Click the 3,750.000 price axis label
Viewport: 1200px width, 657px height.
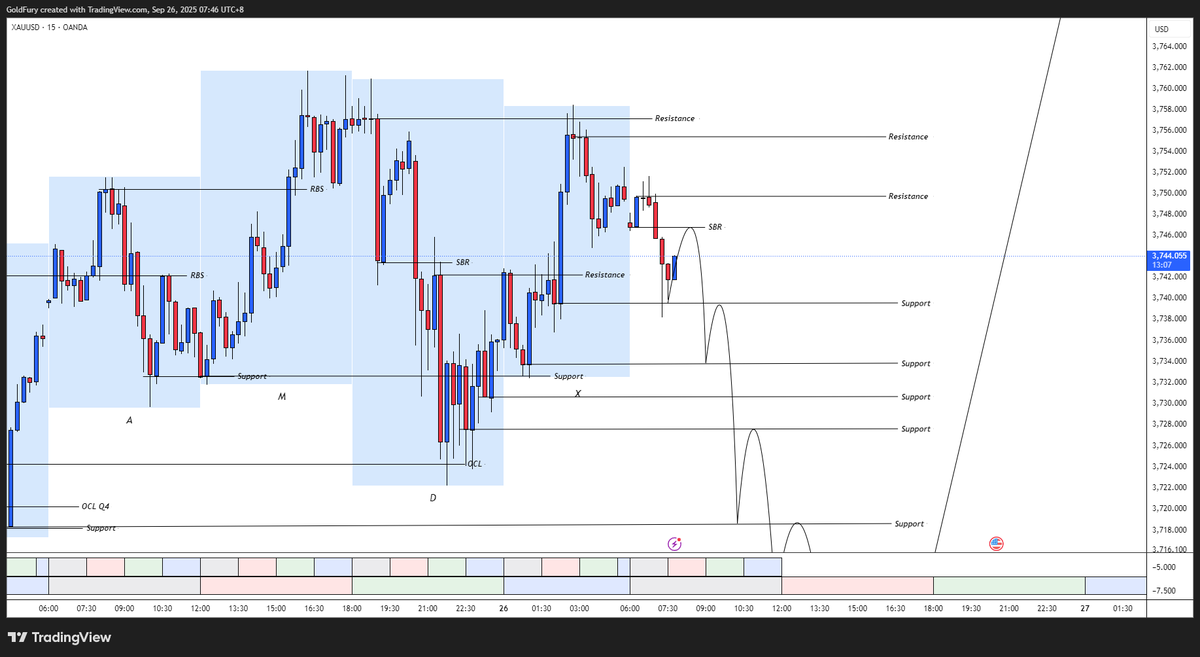[1169, 193]
